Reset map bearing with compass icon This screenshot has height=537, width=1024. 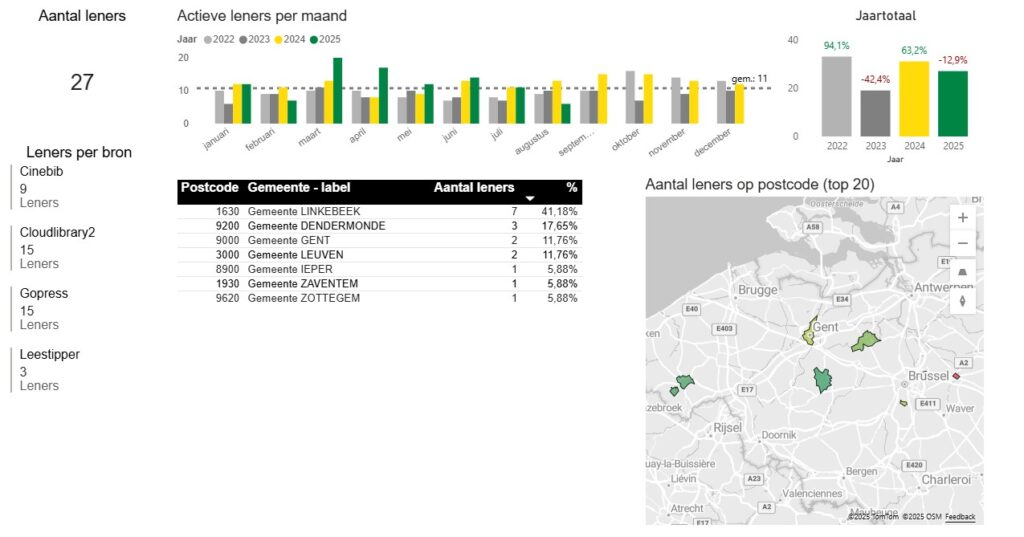pyautogui.click(x=962, y=300)
